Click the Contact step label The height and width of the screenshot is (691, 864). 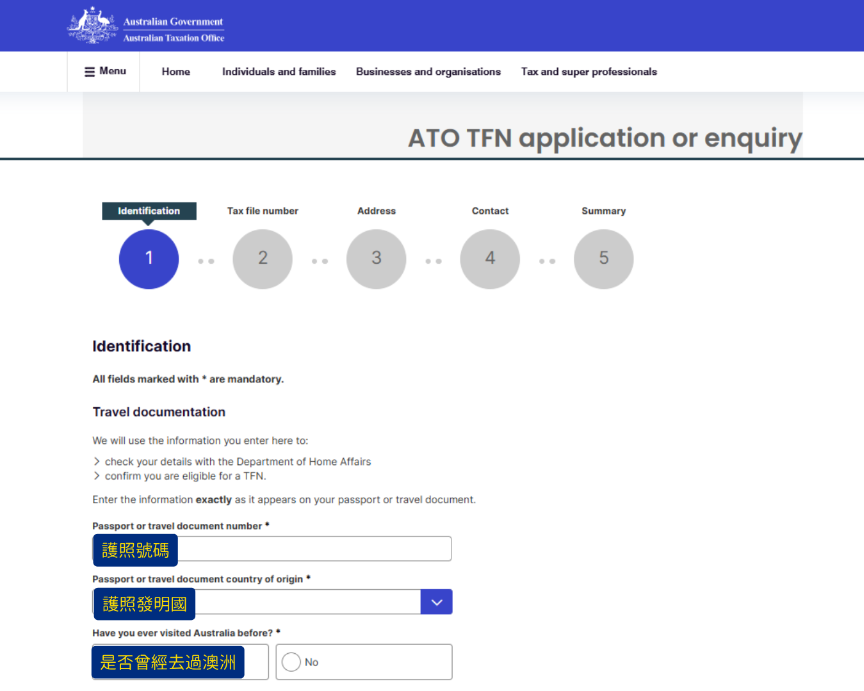[490, 211]
